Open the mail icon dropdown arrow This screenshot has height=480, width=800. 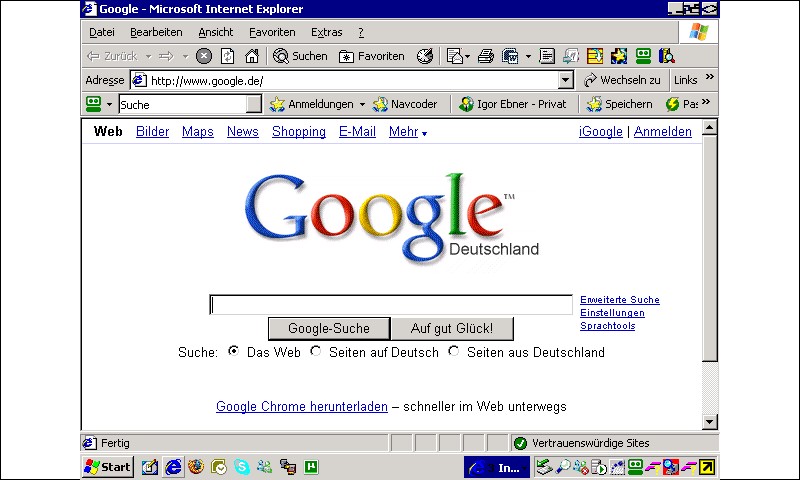[467, 57]
